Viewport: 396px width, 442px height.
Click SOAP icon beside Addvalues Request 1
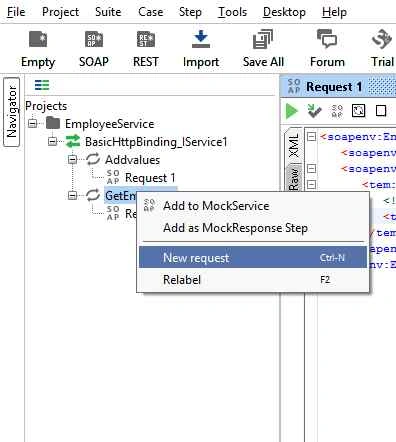point(113,177)
